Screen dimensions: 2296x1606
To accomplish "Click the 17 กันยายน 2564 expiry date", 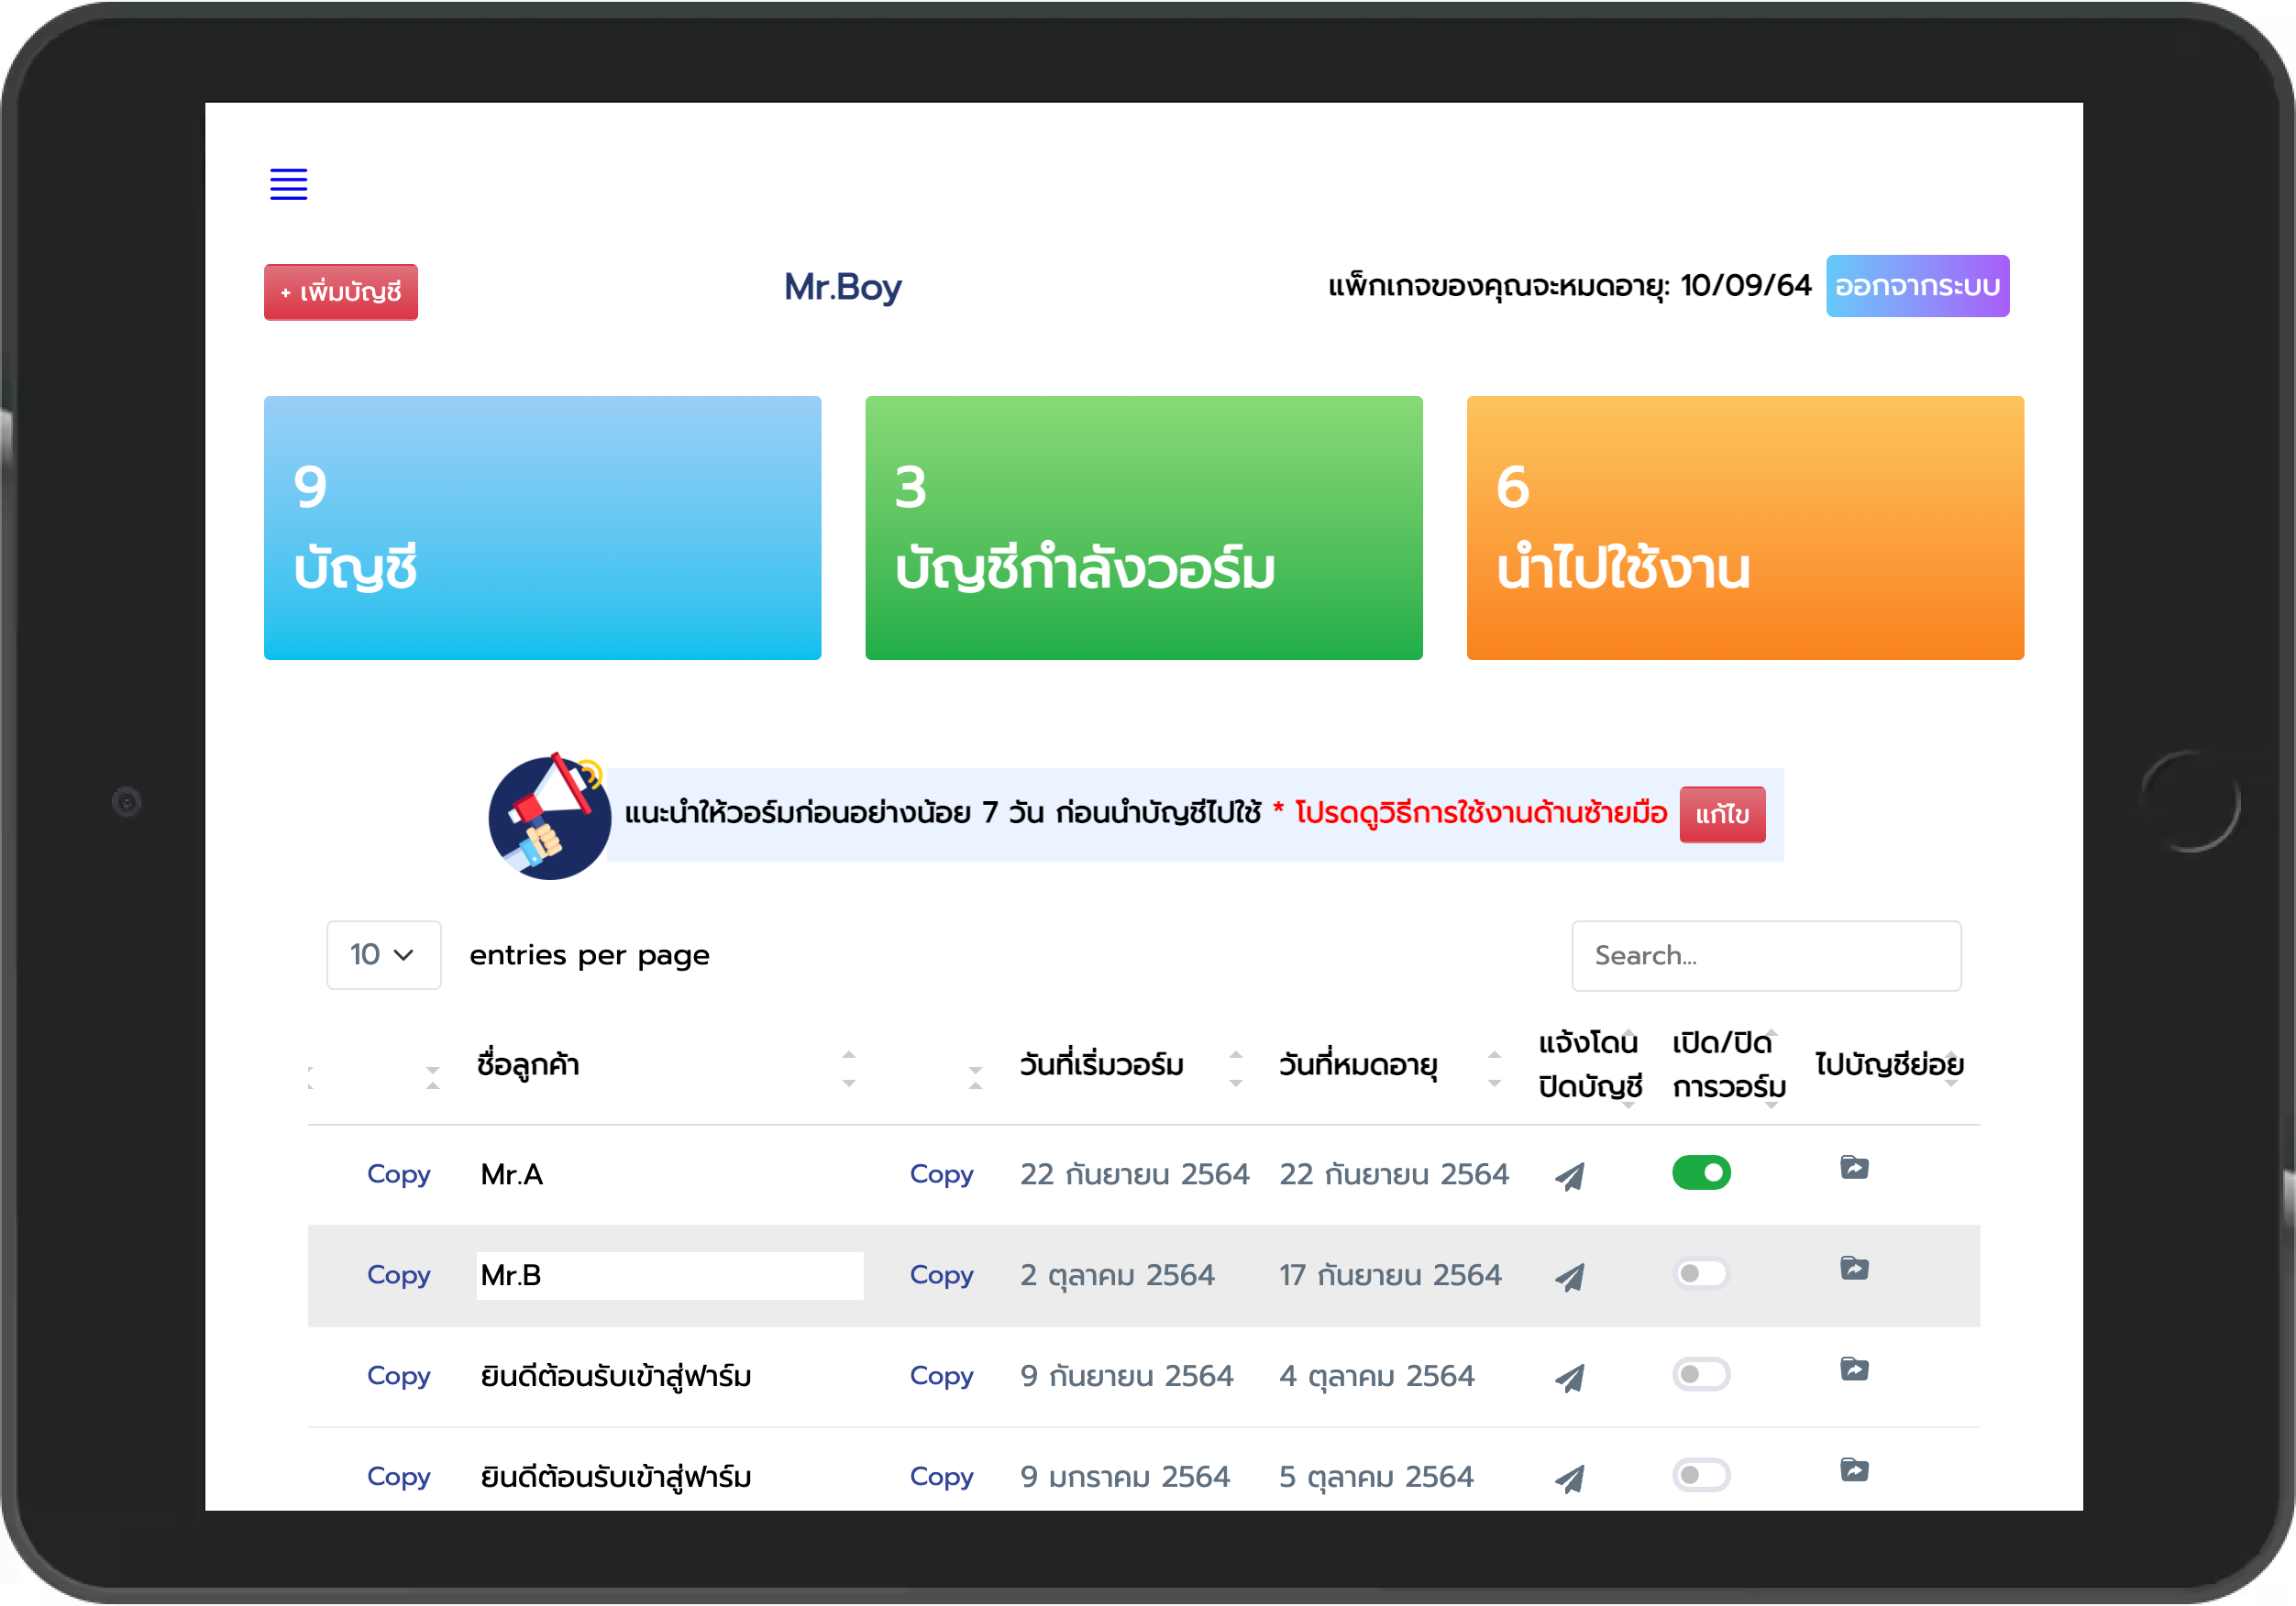I will point(1390,1276).
